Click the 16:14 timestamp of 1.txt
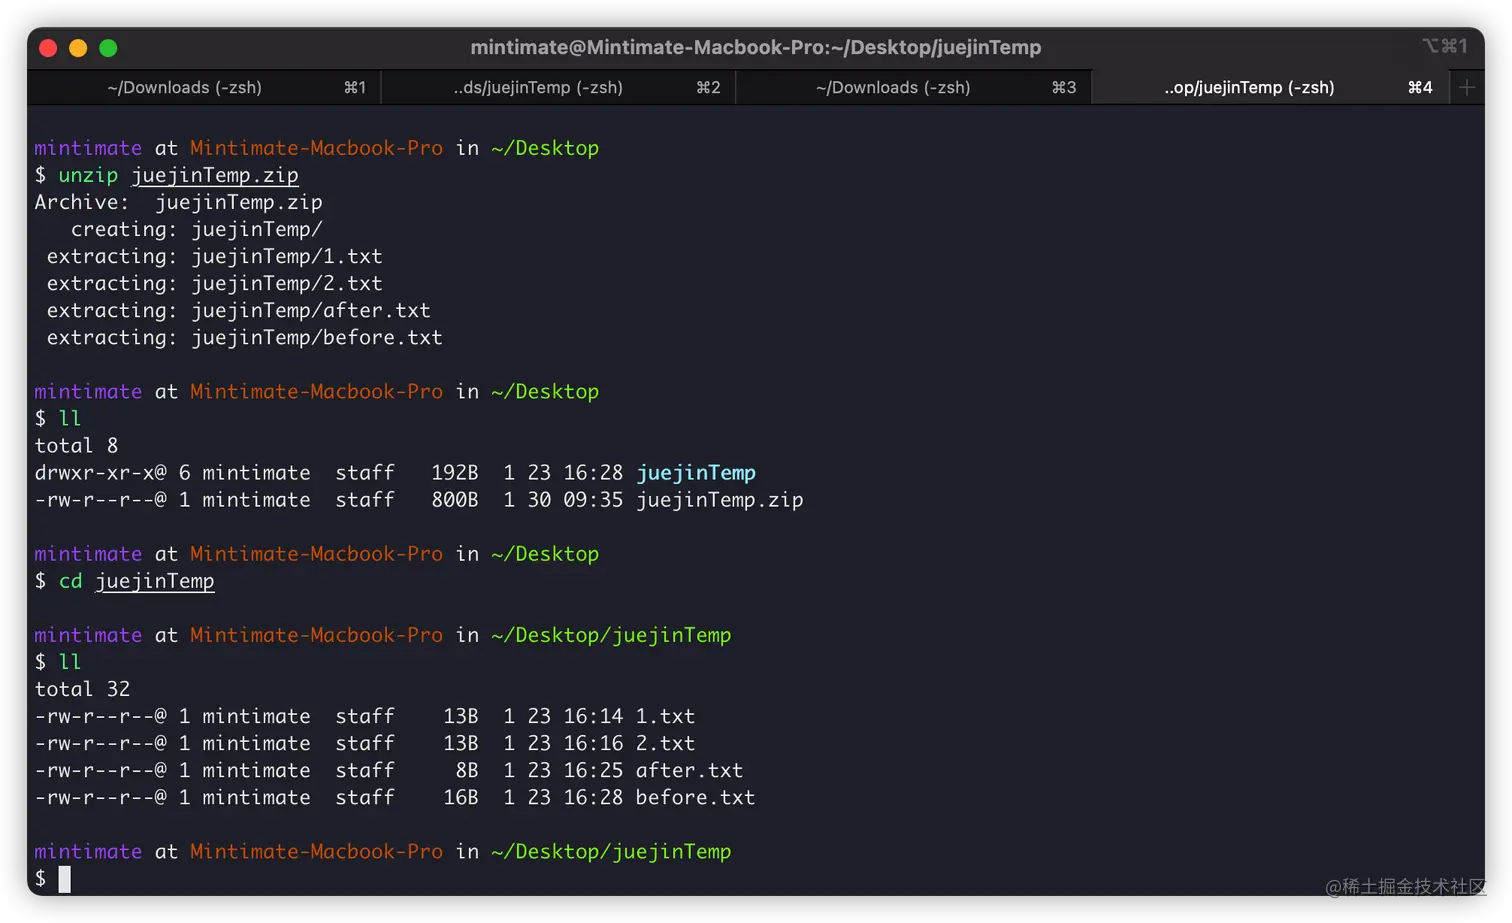Screen dimensions: 1512x923 (593, 716)
